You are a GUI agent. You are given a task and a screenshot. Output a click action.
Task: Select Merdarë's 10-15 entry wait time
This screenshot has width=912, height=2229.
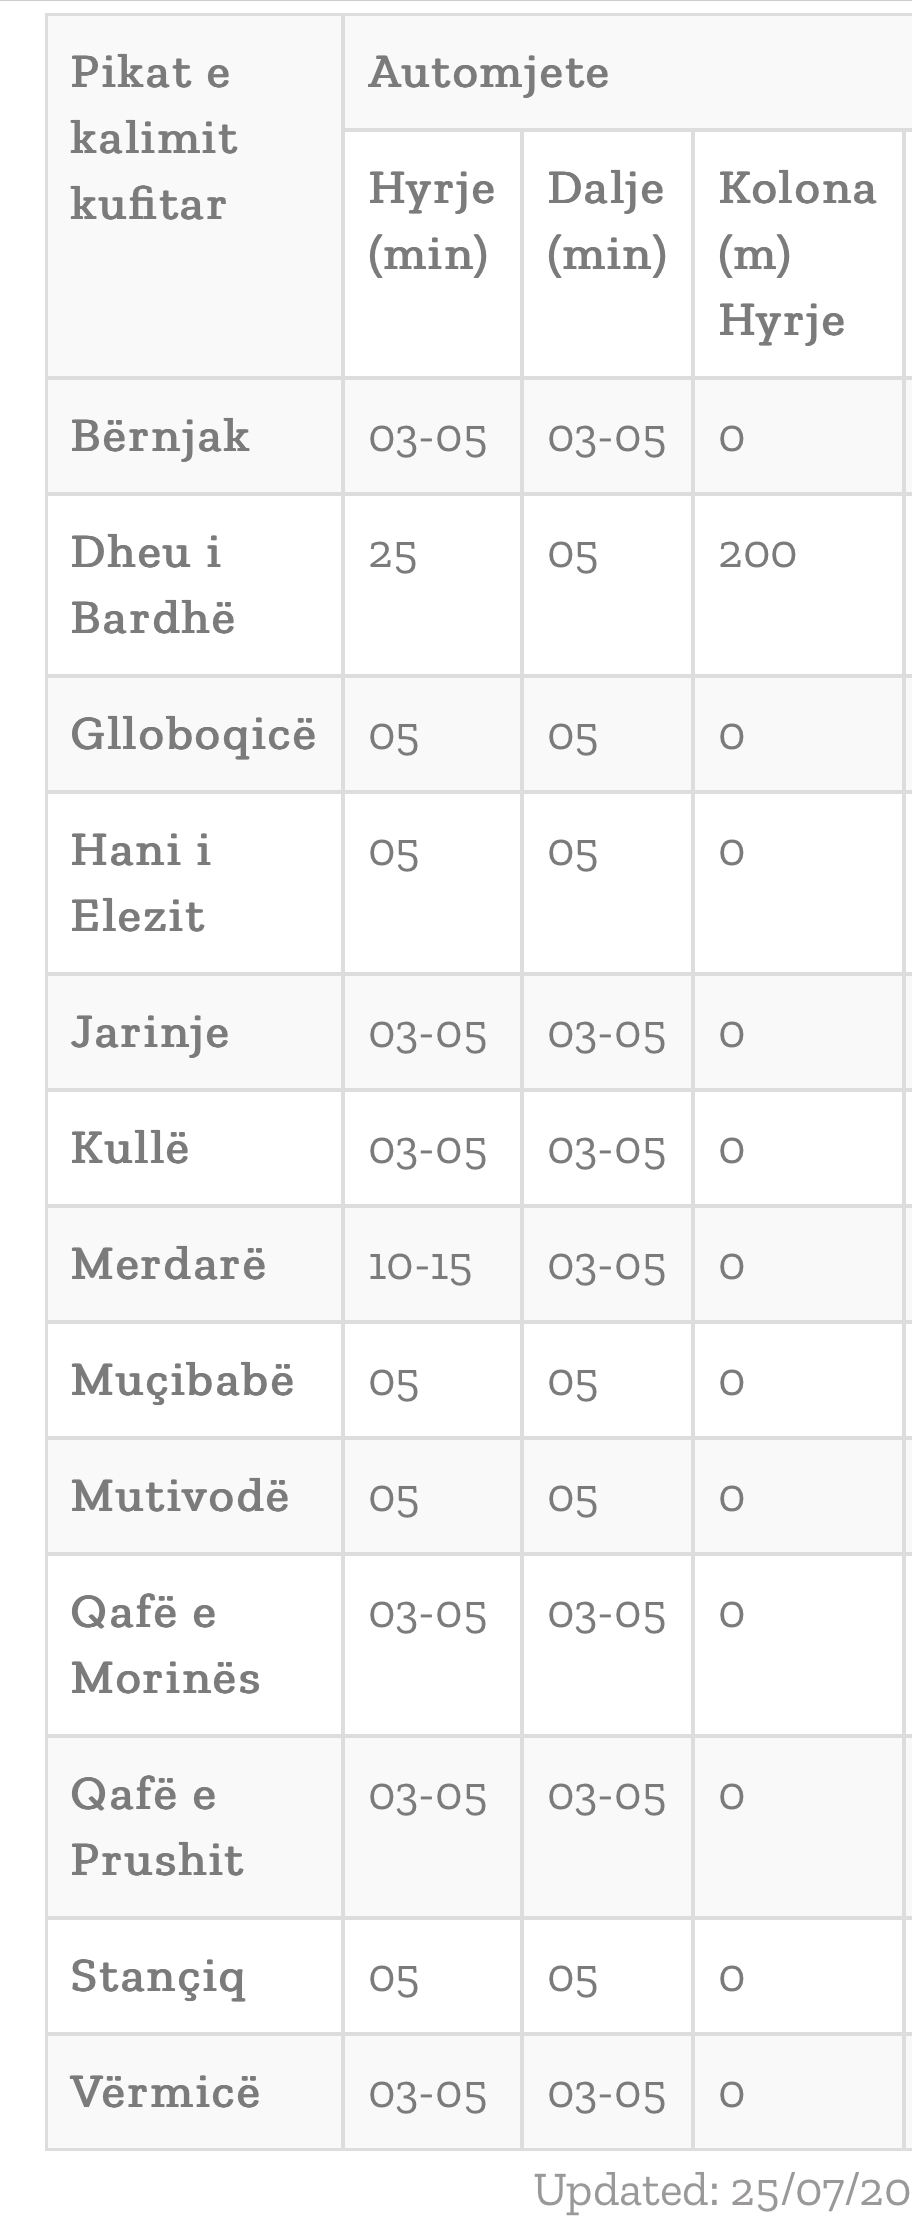(x=420, y=1266)
